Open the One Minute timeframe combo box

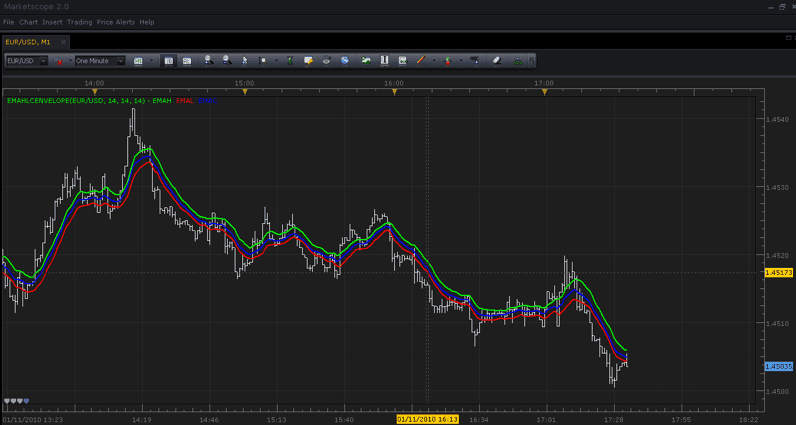pyautogui.click(x=100, y=61)
